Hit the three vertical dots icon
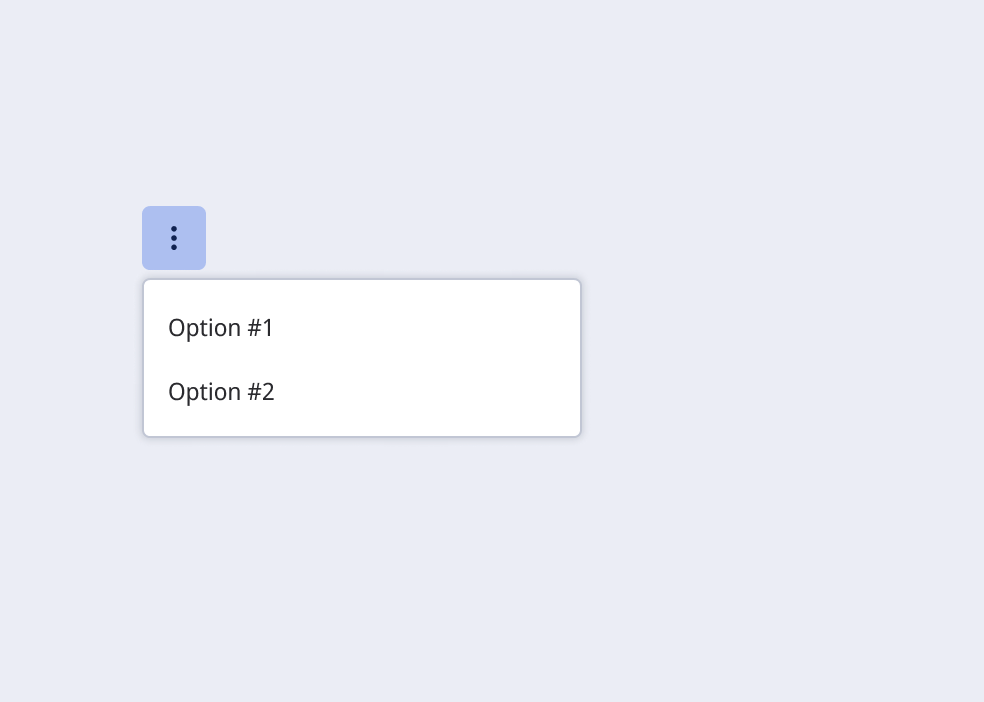The height and width of the screenshot is (702, 984). (x=174, y=238)
